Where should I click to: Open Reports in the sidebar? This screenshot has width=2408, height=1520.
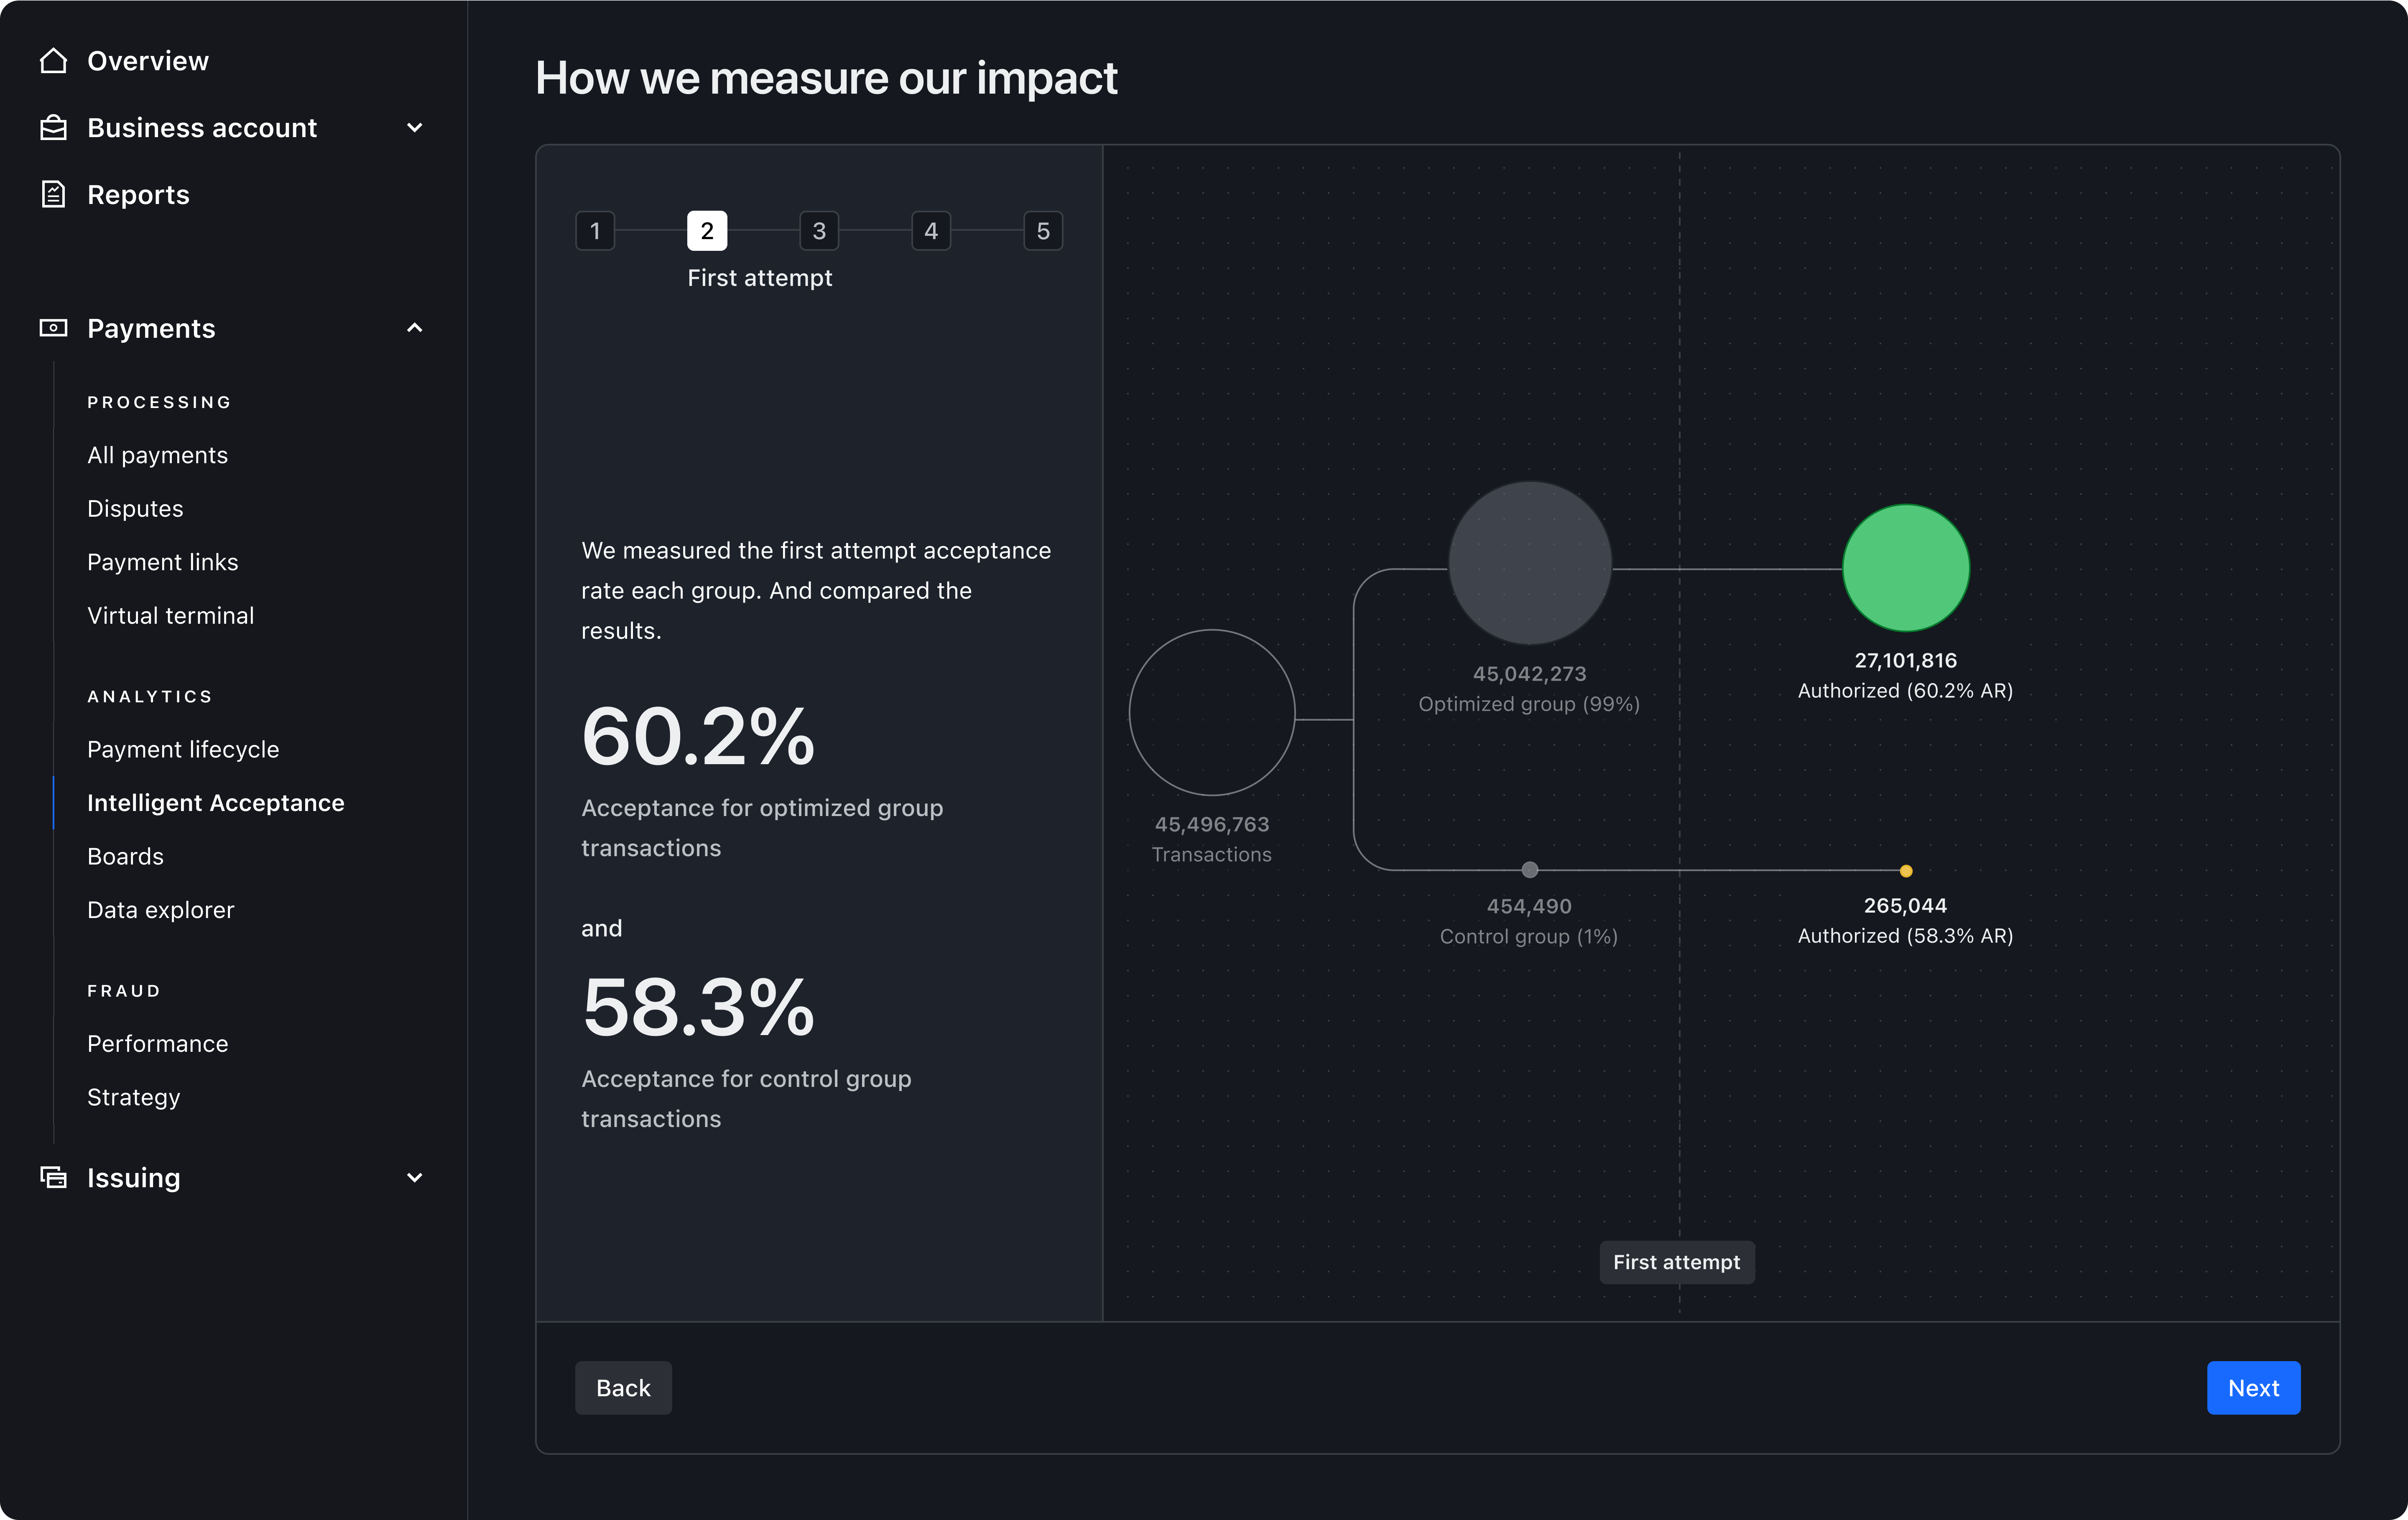coord(138,194)
